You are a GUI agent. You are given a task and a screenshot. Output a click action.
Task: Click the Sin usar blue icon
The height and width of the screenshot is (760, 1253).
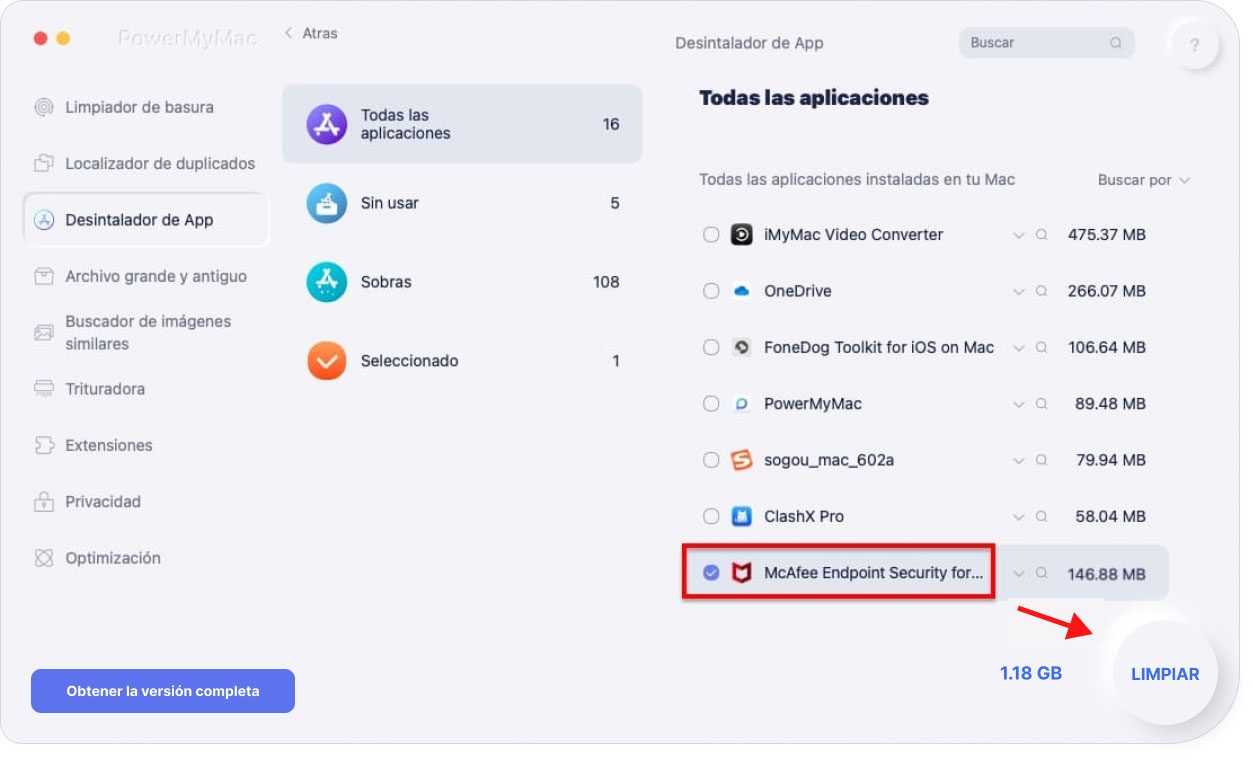click(327, 203)
